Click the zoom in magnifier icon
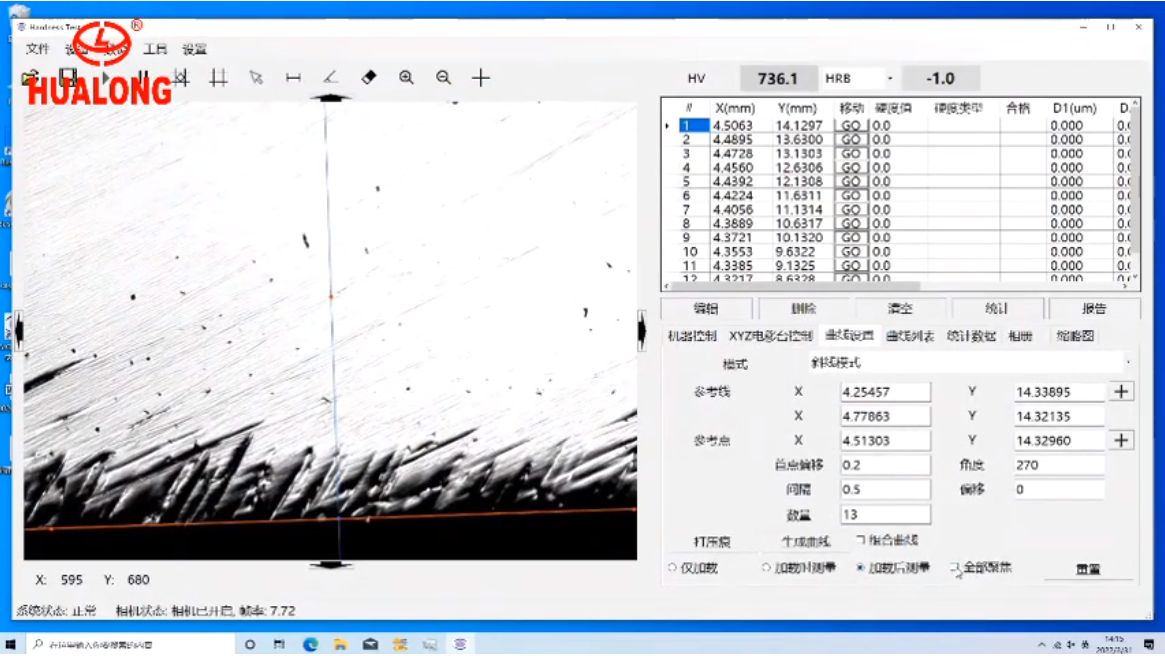This screenshot has height=656, width=1165. 406,77
